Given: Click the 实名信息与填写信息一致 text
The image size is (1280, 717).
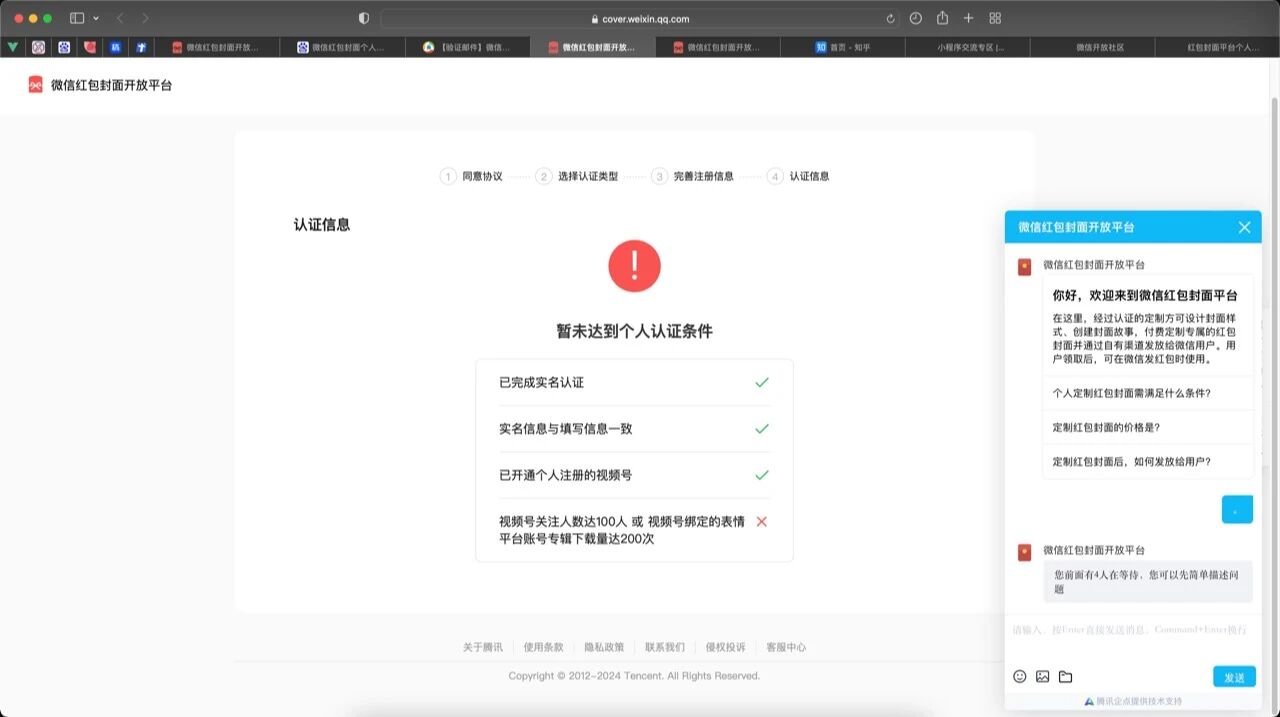Looking at the screenshot, I should coord(566,428).
